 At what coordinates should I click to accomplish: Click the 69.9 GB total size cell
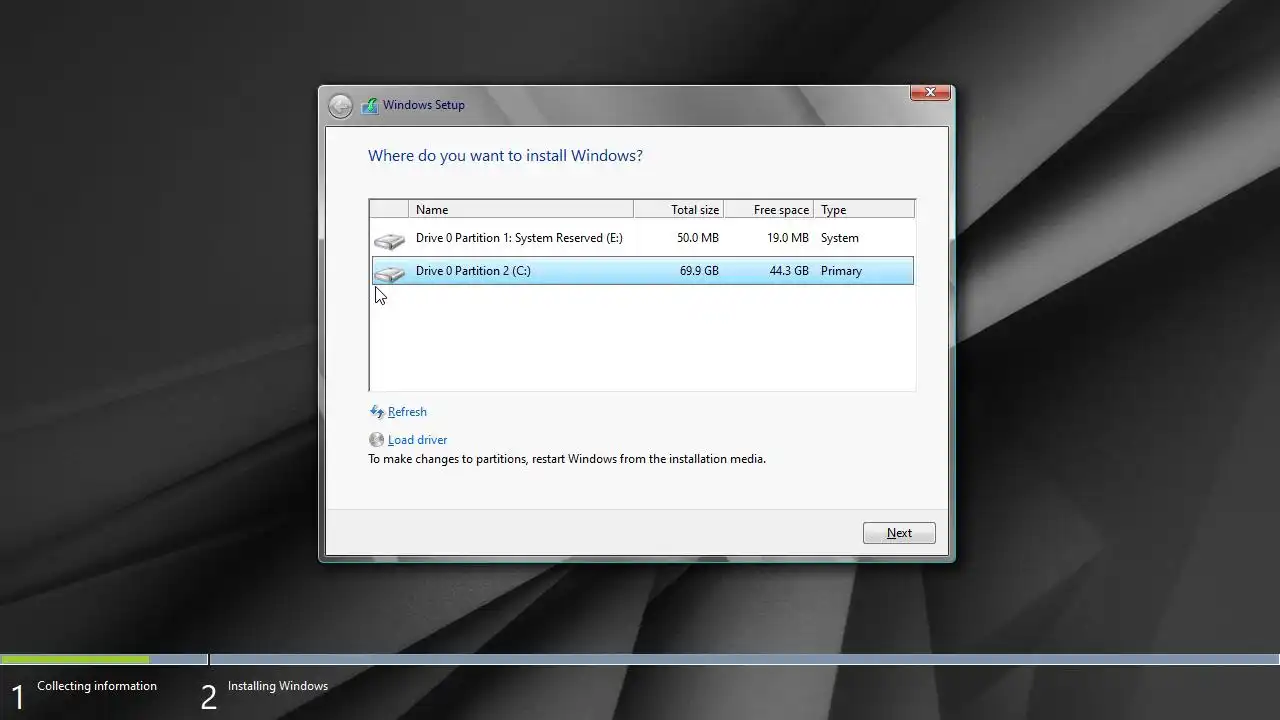[x=699, y=271]
